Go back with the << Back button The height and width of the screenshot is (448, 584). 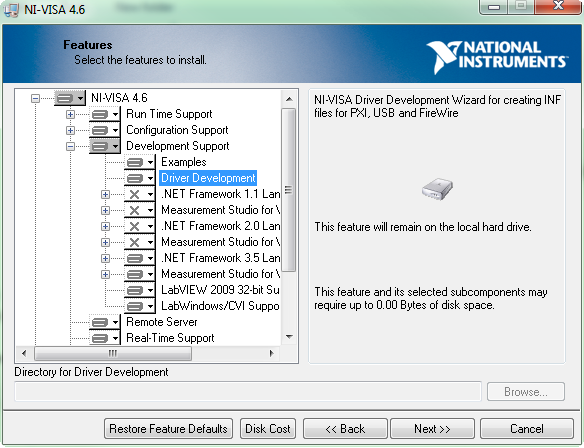pyautogui.click(x=345, y=429)
